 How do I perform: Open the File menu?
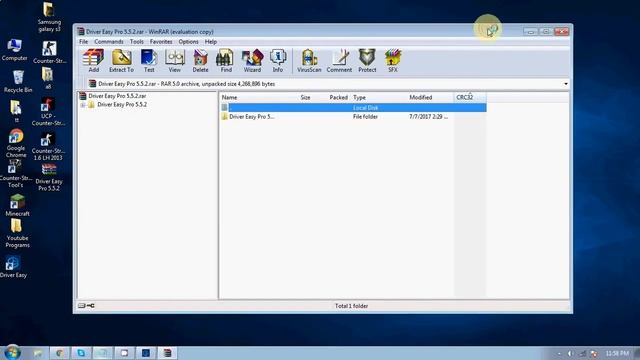tap(83, 42)
